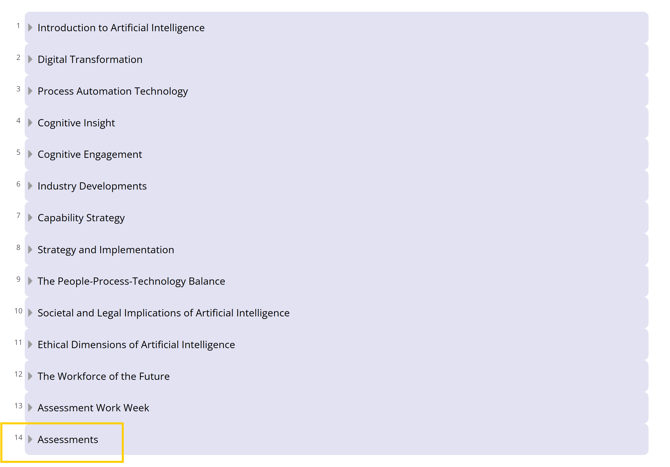Expand the arrow beside Assessment Work Week
This screenshot has height=467, width=670.
pyautogui.click(x=30, y=408)
